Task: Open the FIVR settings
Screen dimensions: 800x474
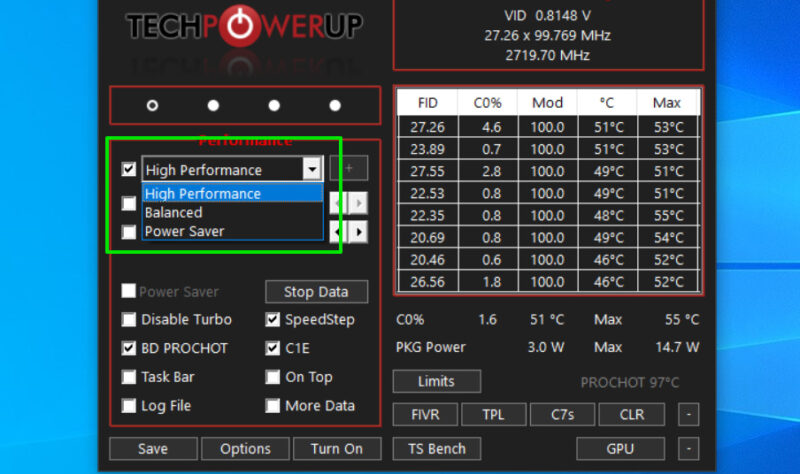Action: coord(425,414)
